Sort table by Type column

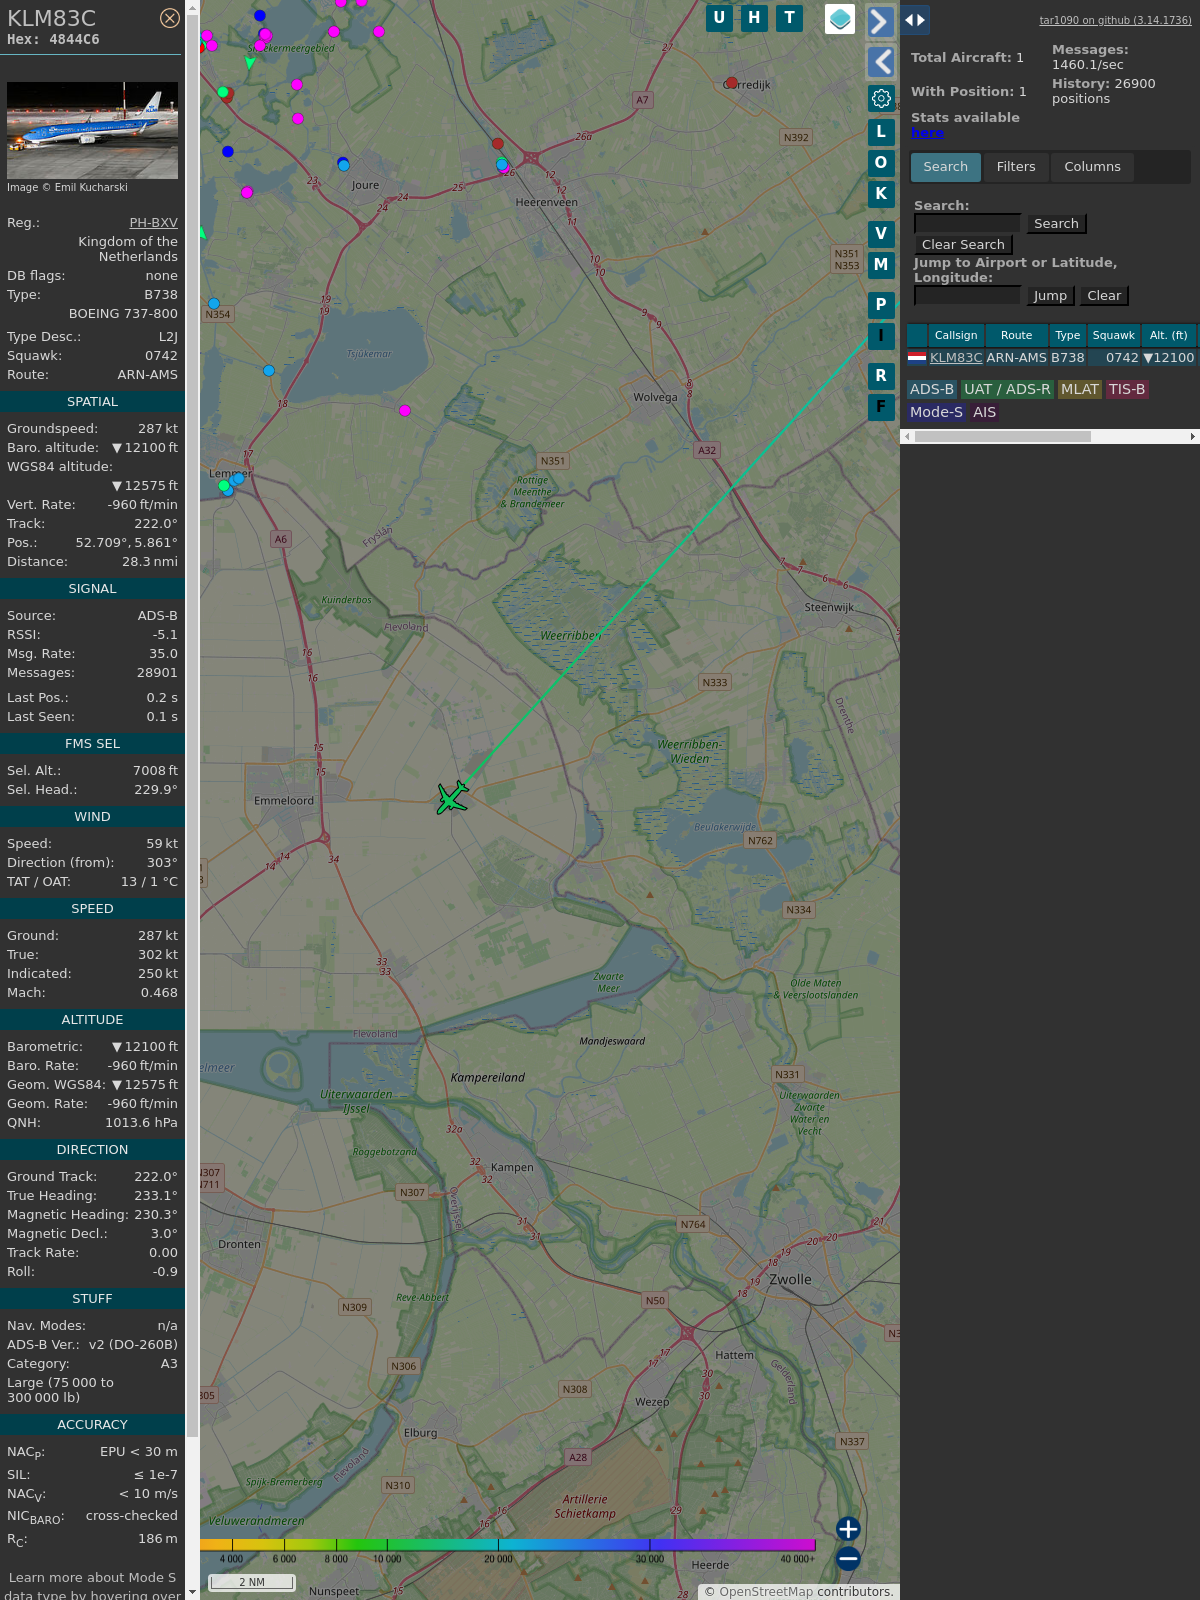pos(1068,336)
